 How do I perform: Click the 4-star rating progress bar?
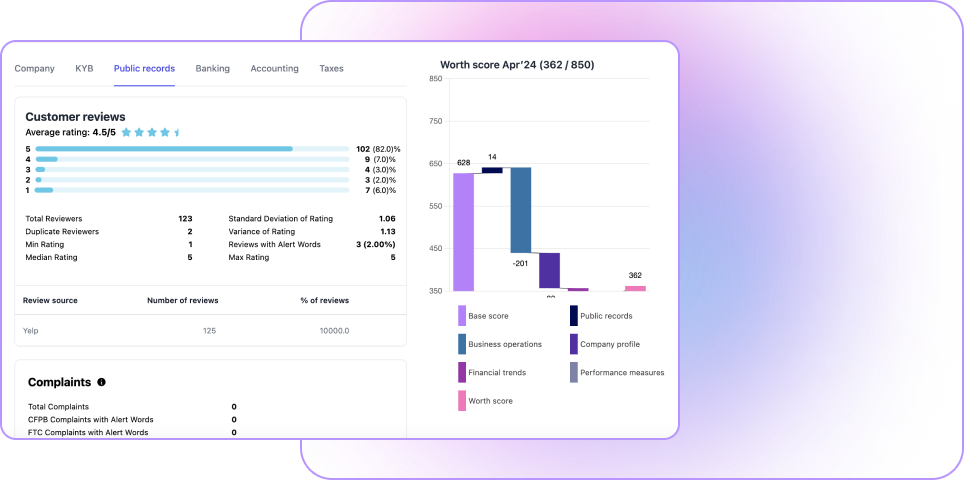(192, 159)
